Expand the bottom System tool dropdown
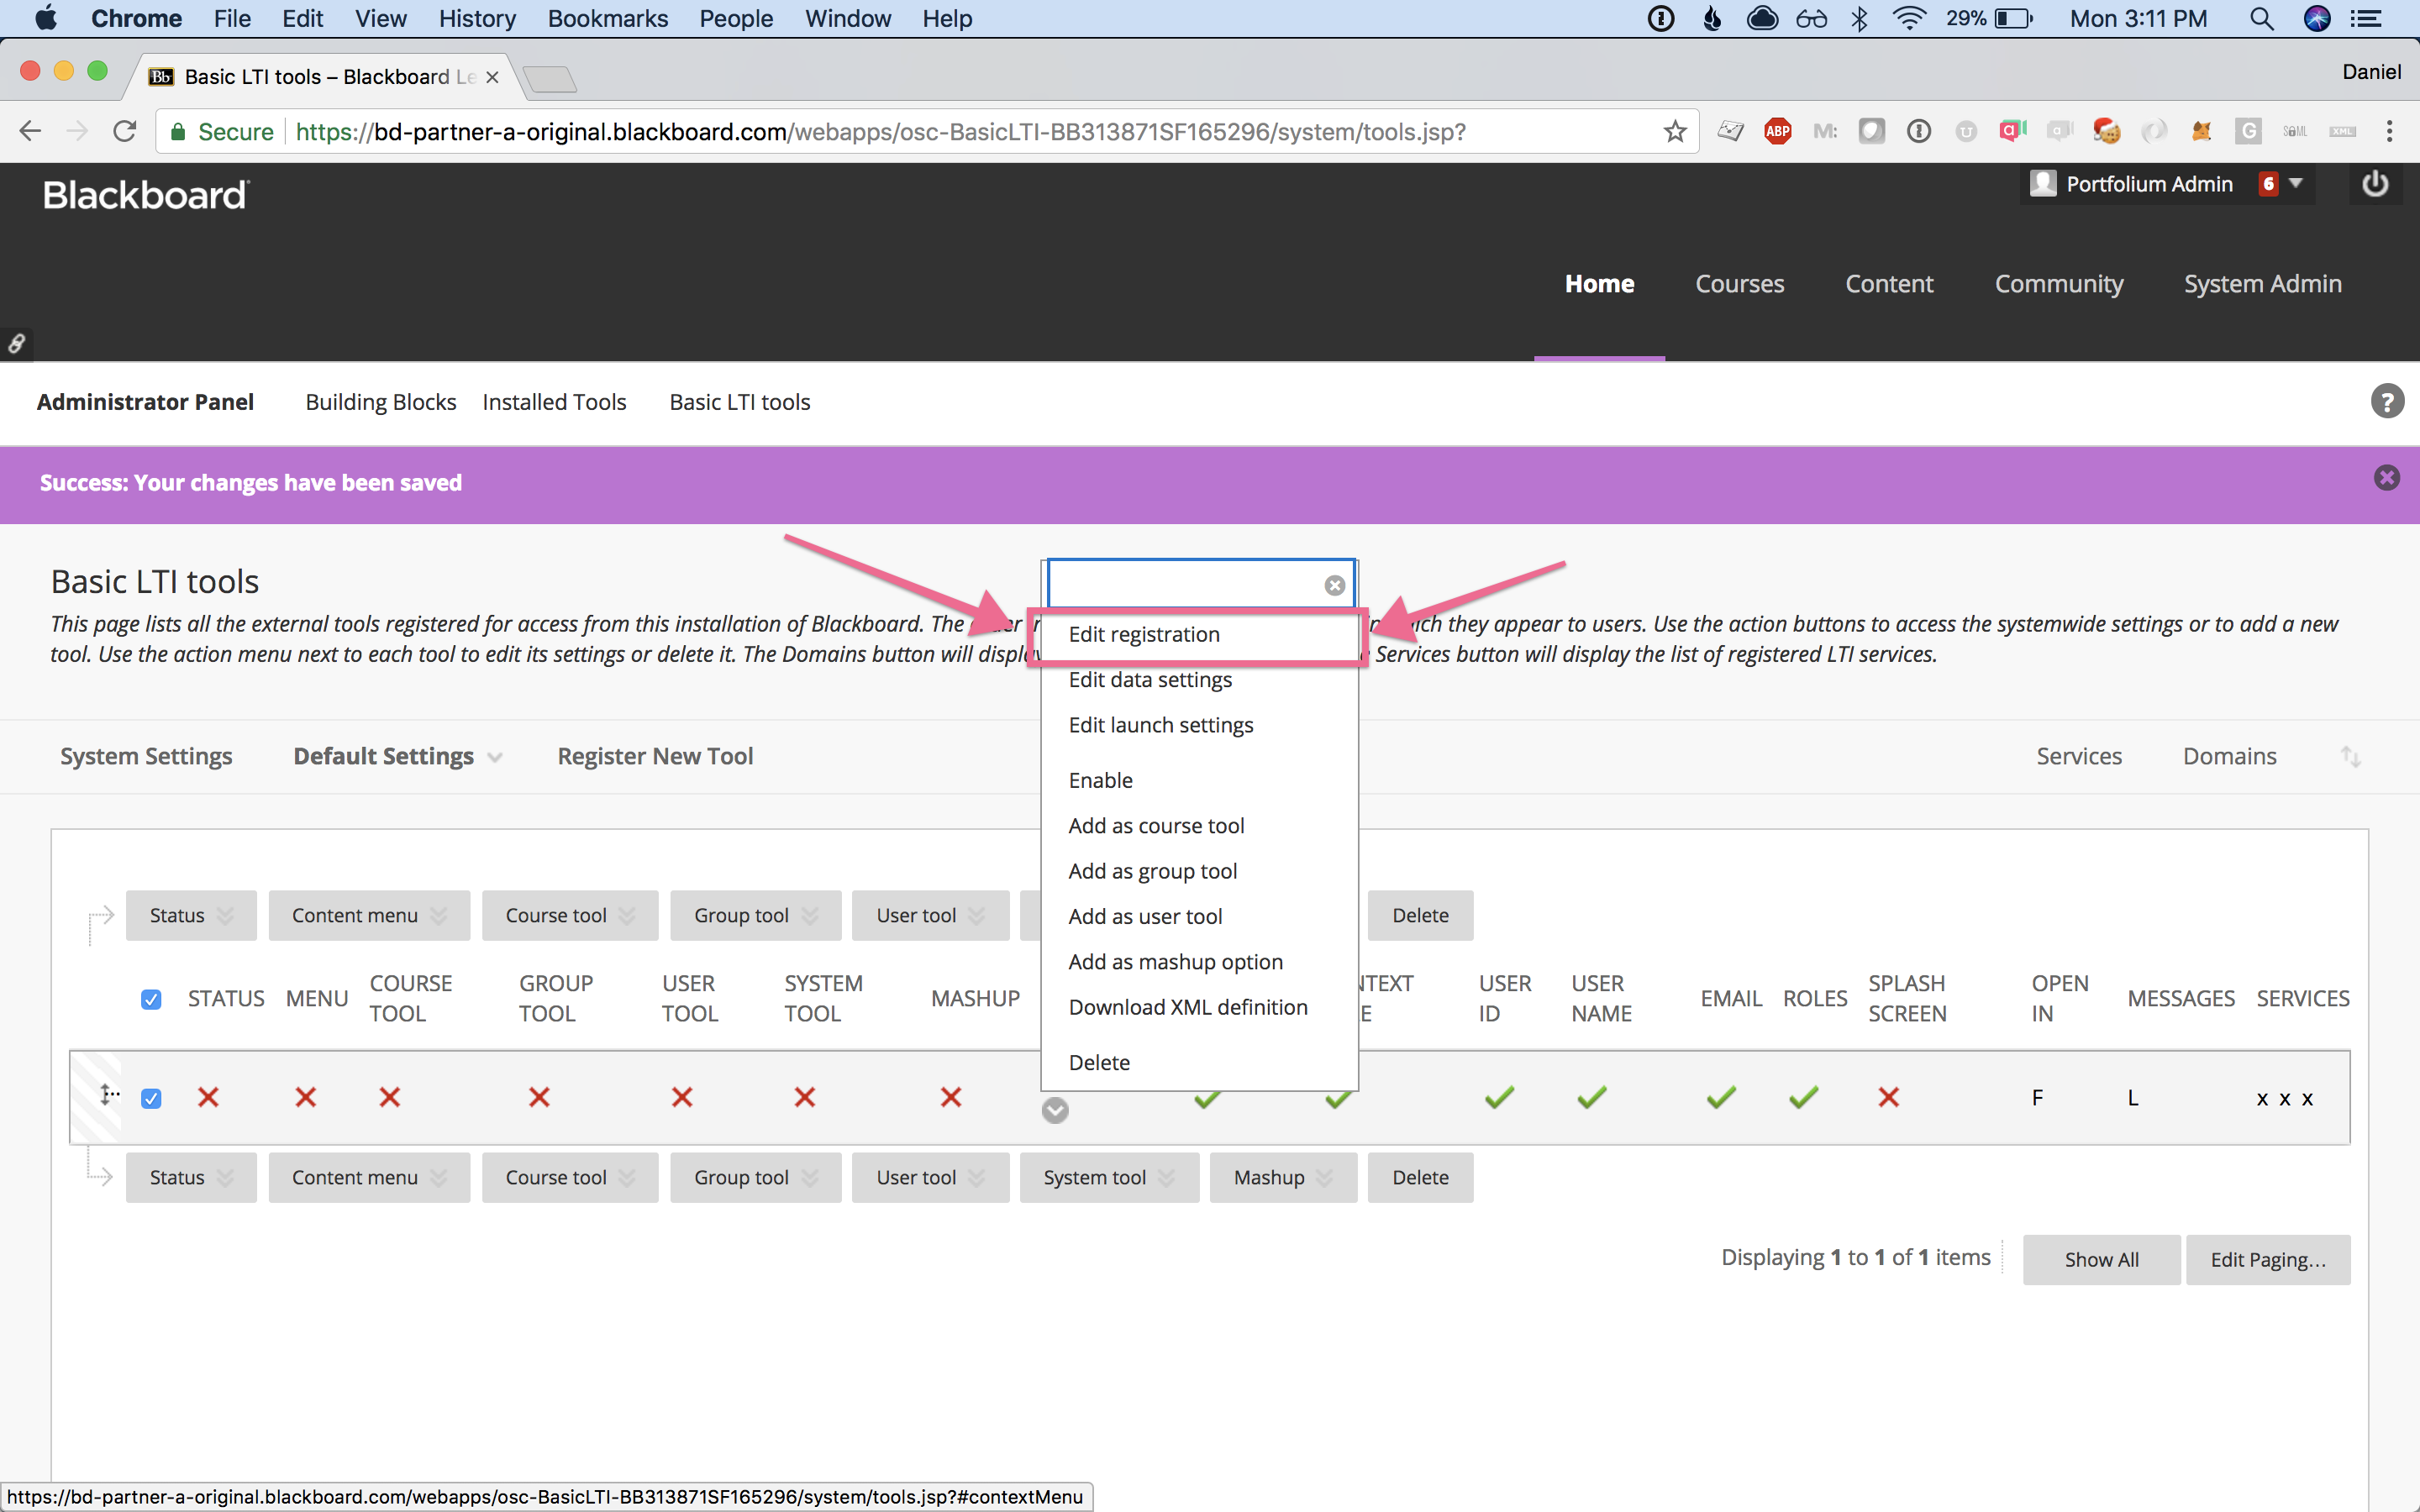 tap(1108, 1178)
